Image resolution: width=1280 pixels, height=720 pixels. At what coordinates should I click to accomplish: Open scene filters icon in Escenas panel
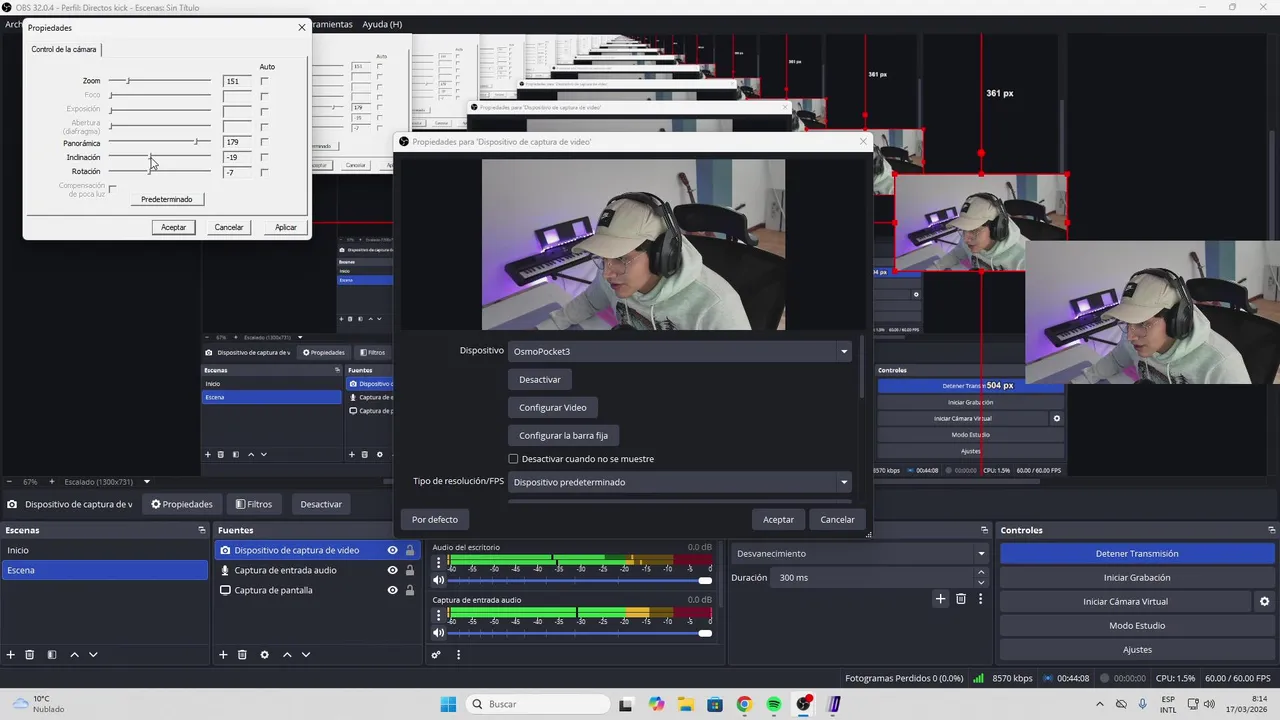[x=52, y=655]
